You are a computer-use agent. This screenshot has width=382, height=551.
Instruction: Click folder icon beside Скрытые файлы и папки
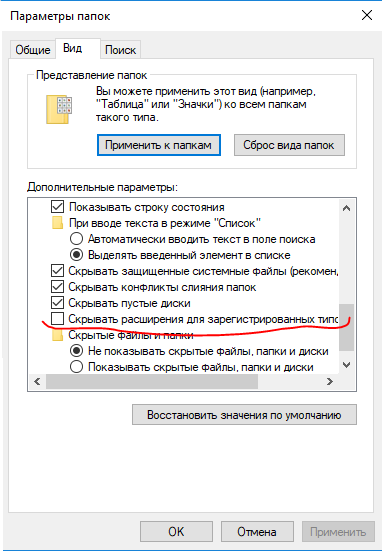pos(57,335)
